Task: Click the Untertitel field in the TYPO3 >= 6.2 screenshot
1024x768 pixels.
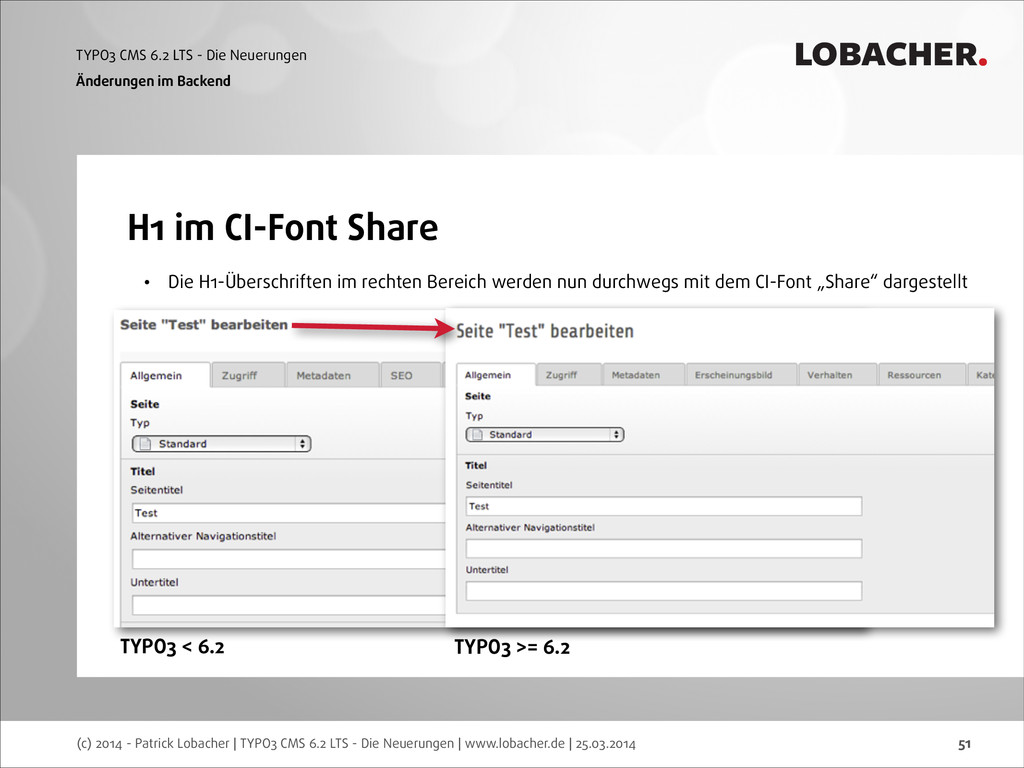Action: [664, 591]
